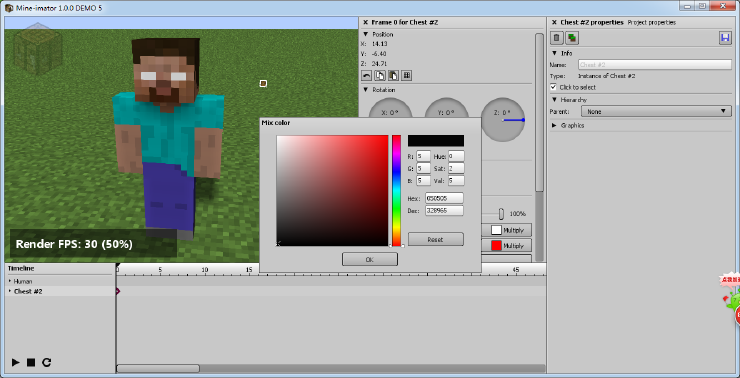Click the grid icon under Position values
740x378 pixels.
coord(406,76)
